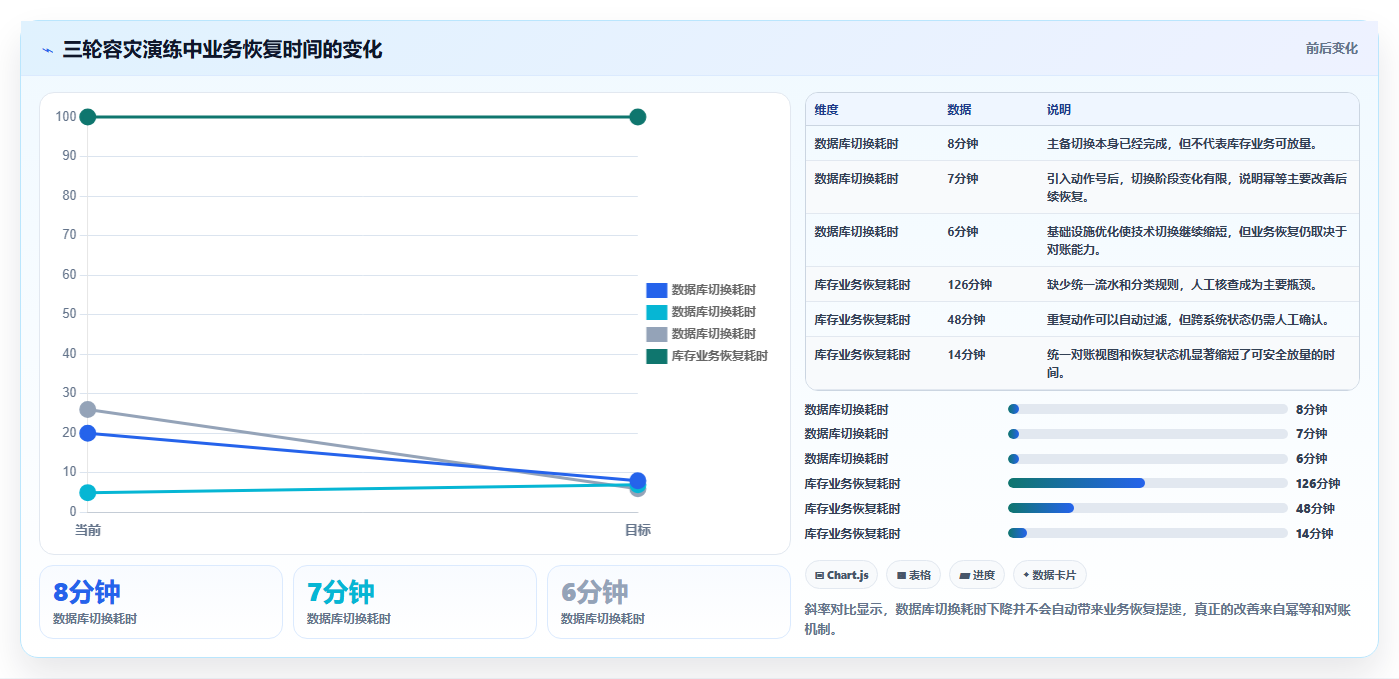Select the 进度 chip
Screen dimensions: 1399x679
977,575
